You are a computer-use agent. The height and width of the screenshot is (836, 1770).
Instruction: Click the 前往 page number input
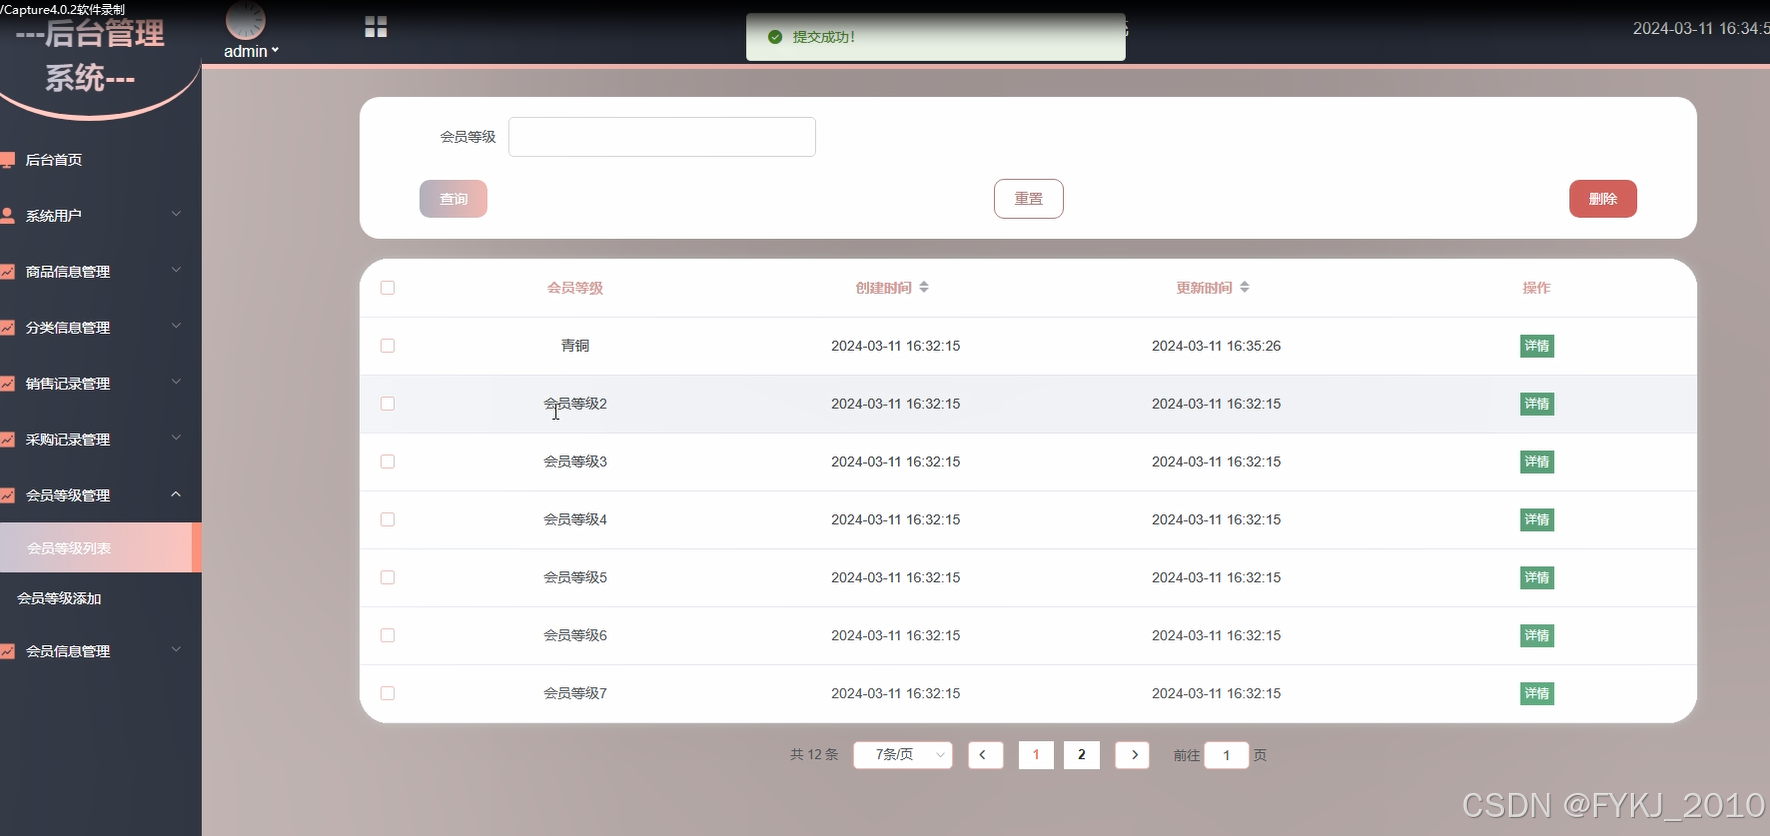[x=1226, y=755]
